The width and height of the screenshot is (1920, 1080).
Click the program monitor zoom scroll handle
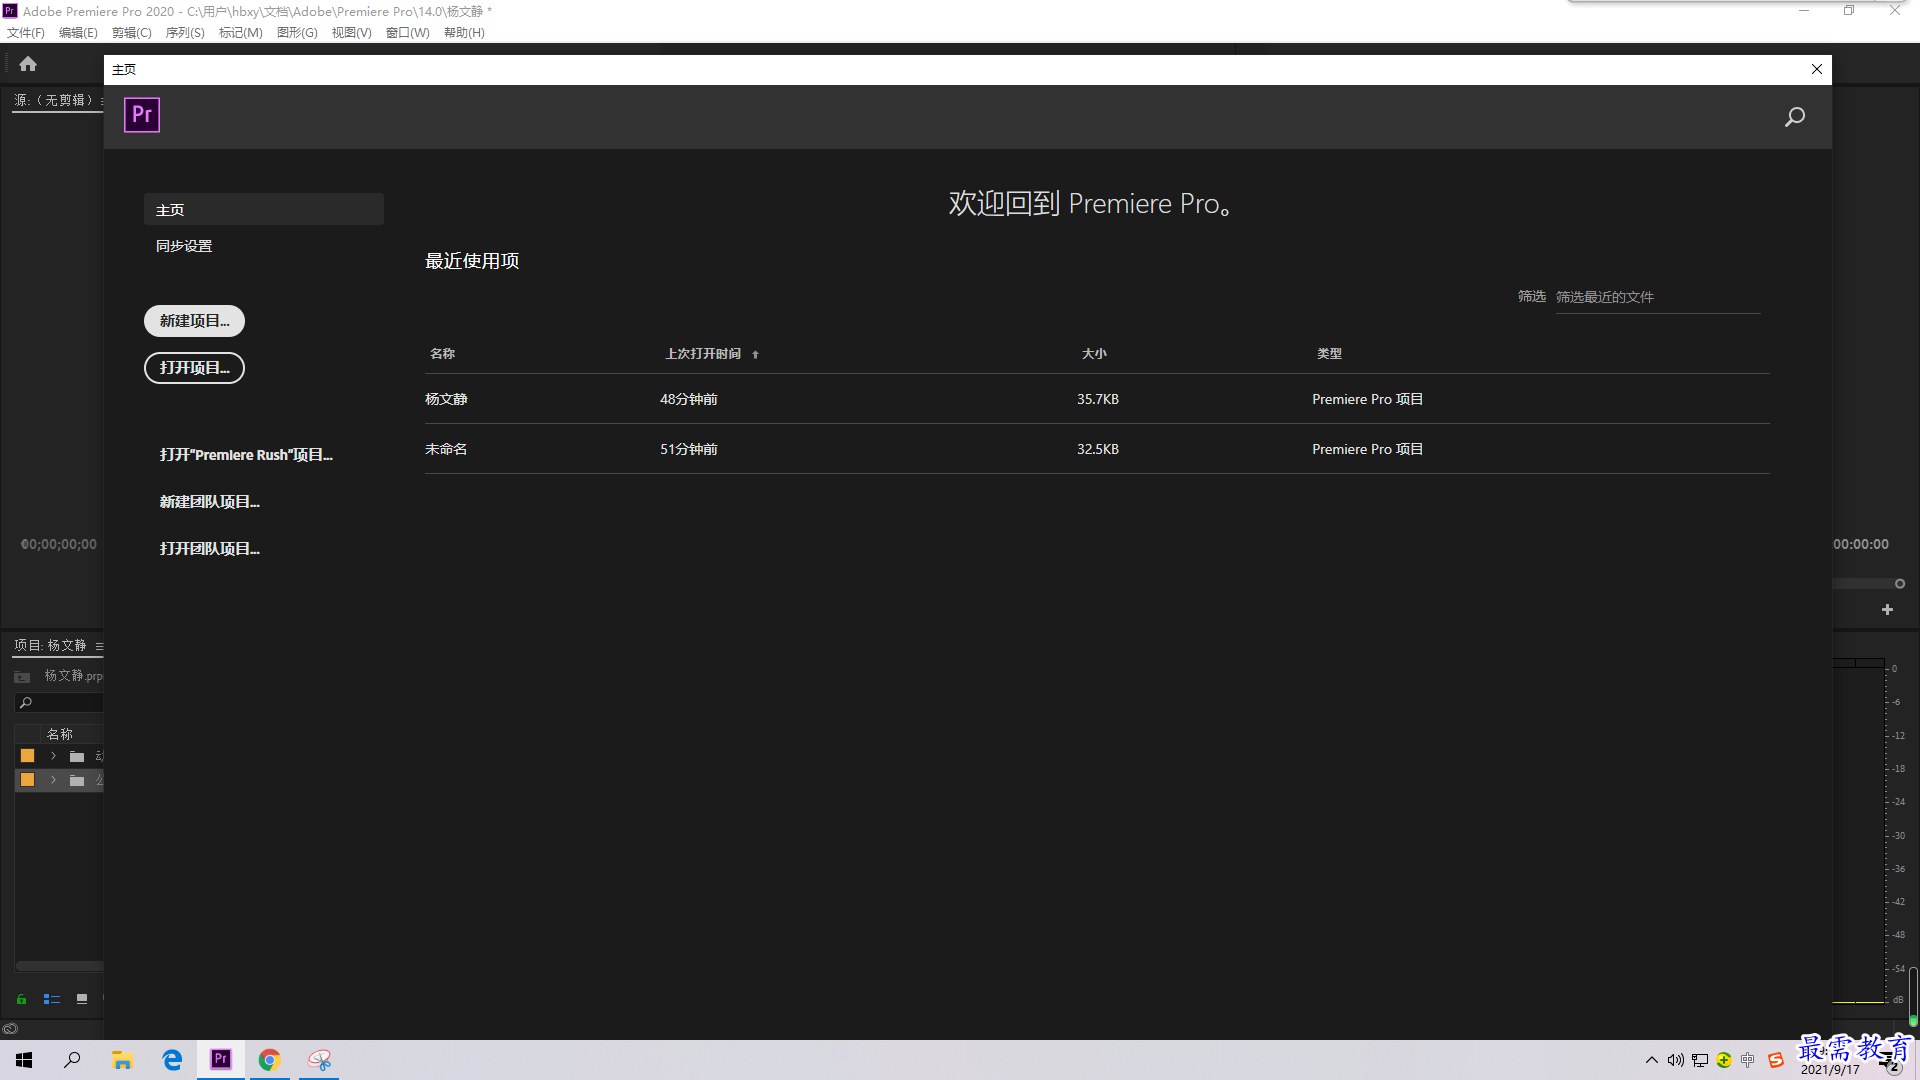point(1900,584)
